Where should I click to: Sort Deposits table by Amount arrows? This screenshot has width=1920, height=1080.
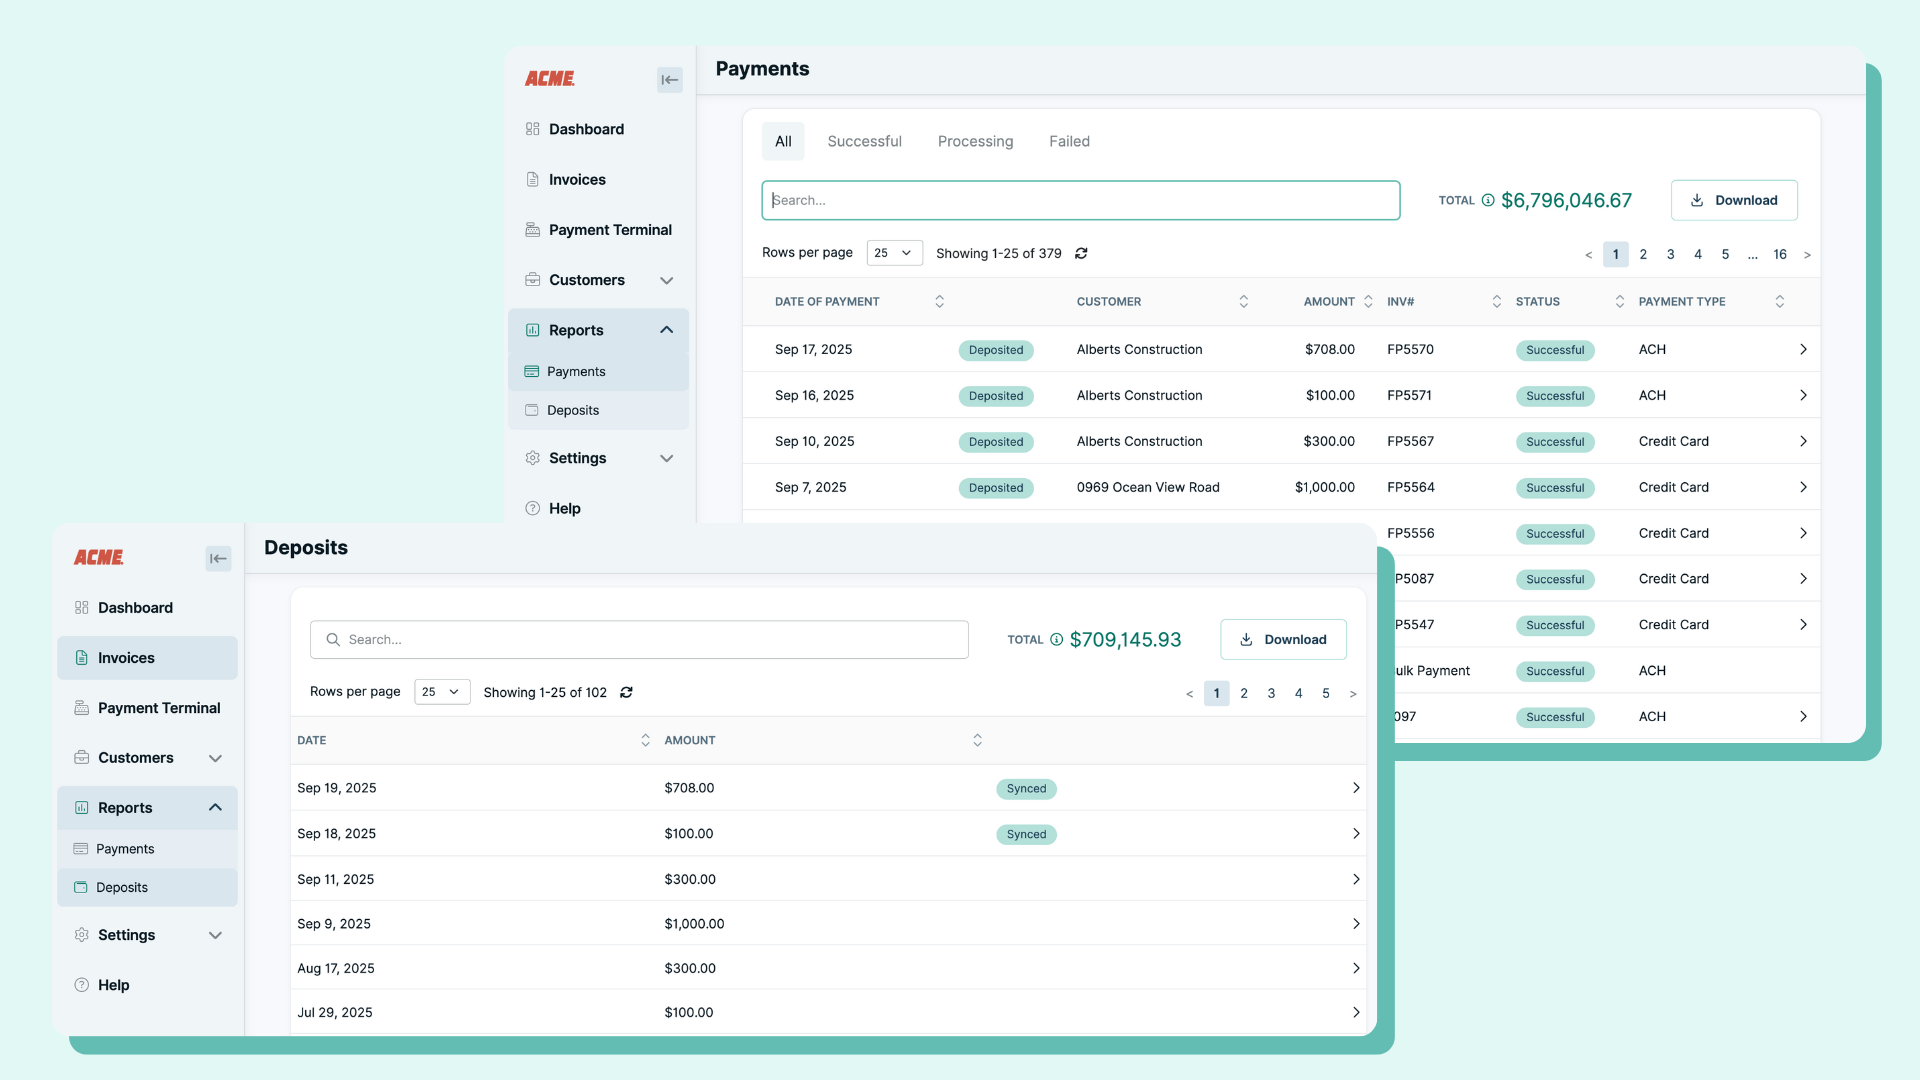pyautogui.click(x=977, y=740)
